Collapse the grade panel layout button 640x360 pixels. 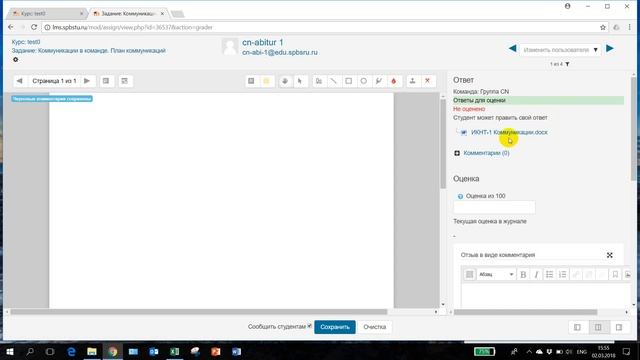click(619, 327)
